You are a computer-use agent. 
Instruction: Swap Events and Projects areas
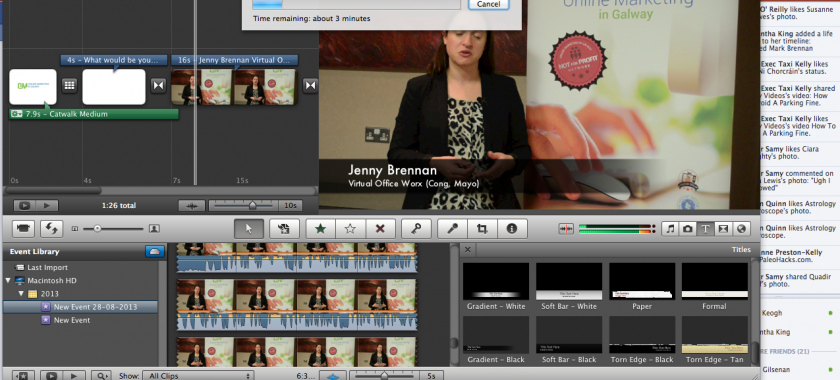pos(51,229)
